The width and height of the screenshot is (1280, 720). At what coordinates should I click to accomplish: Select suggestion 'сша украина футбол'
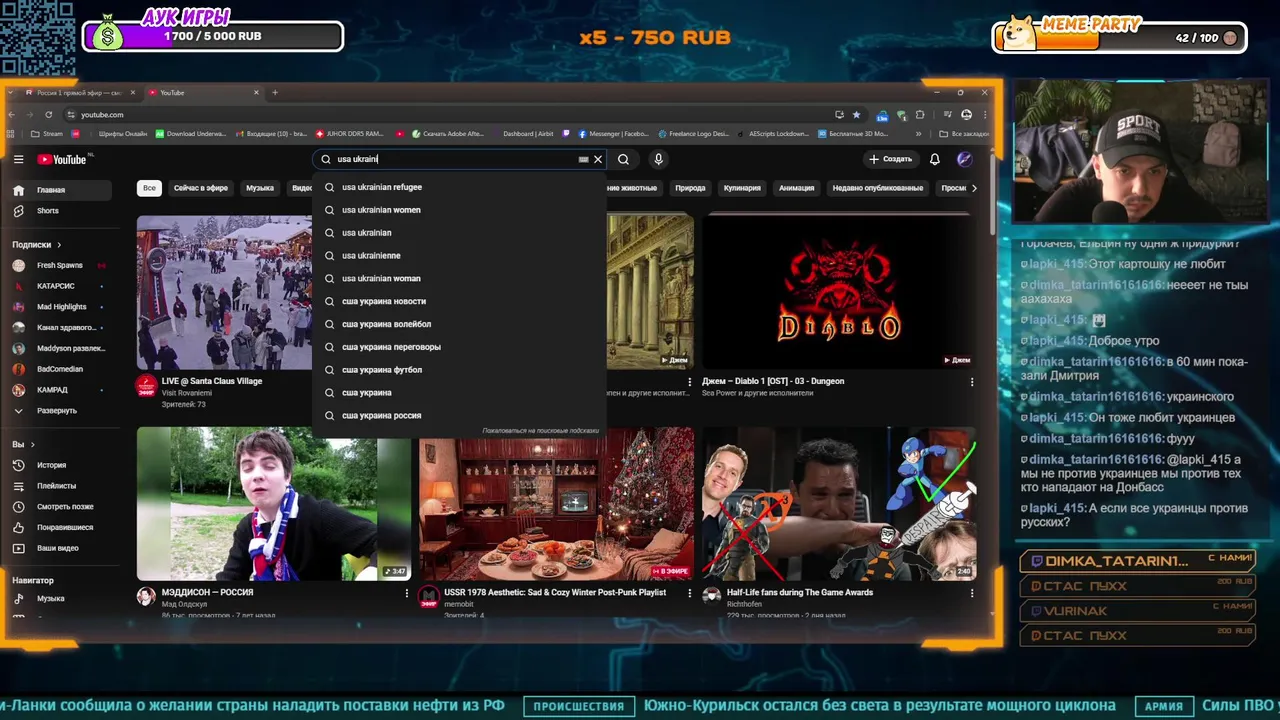(460, 370)
